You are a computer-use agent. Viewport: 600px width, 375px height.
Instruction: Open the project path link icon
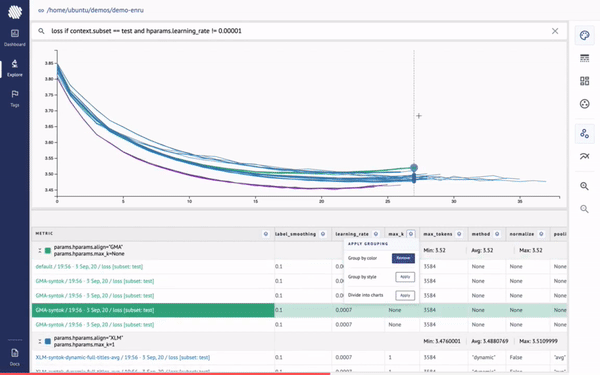41,10
